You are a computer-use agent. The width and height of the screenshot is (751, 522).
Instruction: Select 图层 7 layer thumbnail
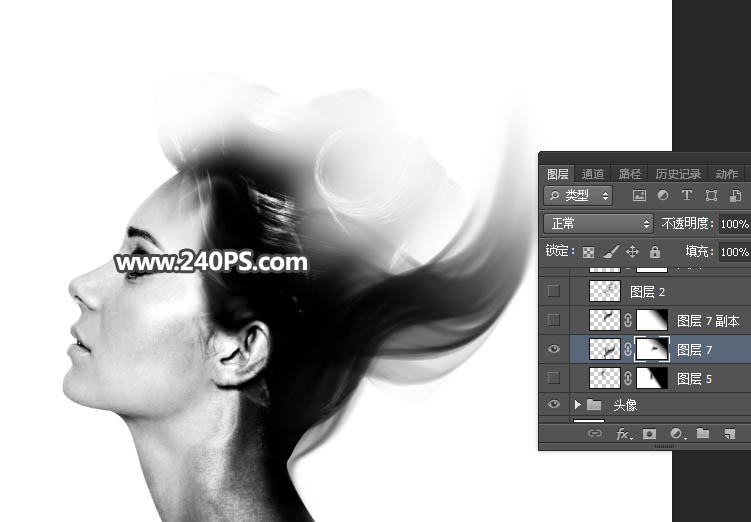(x=604, y=350)
